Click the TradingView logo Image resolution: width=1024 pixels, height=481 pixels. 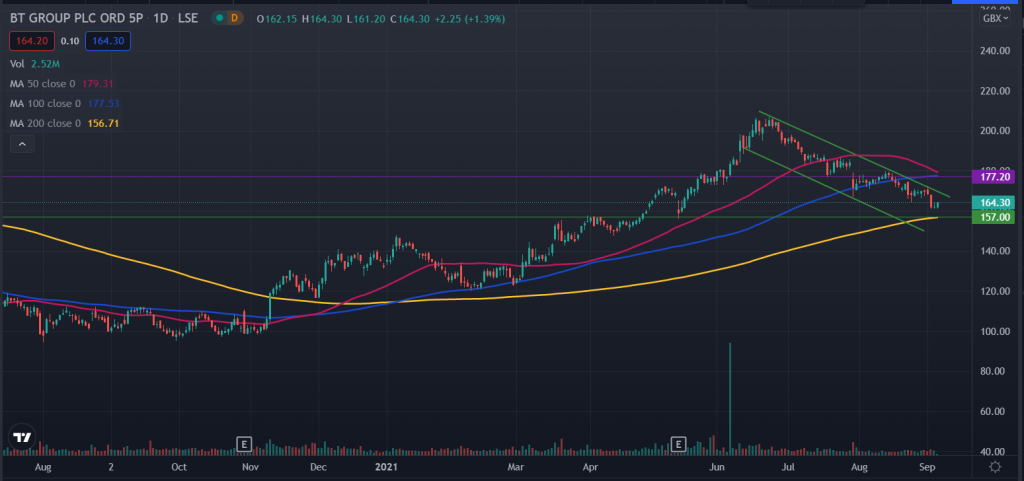tap(22, 437)
